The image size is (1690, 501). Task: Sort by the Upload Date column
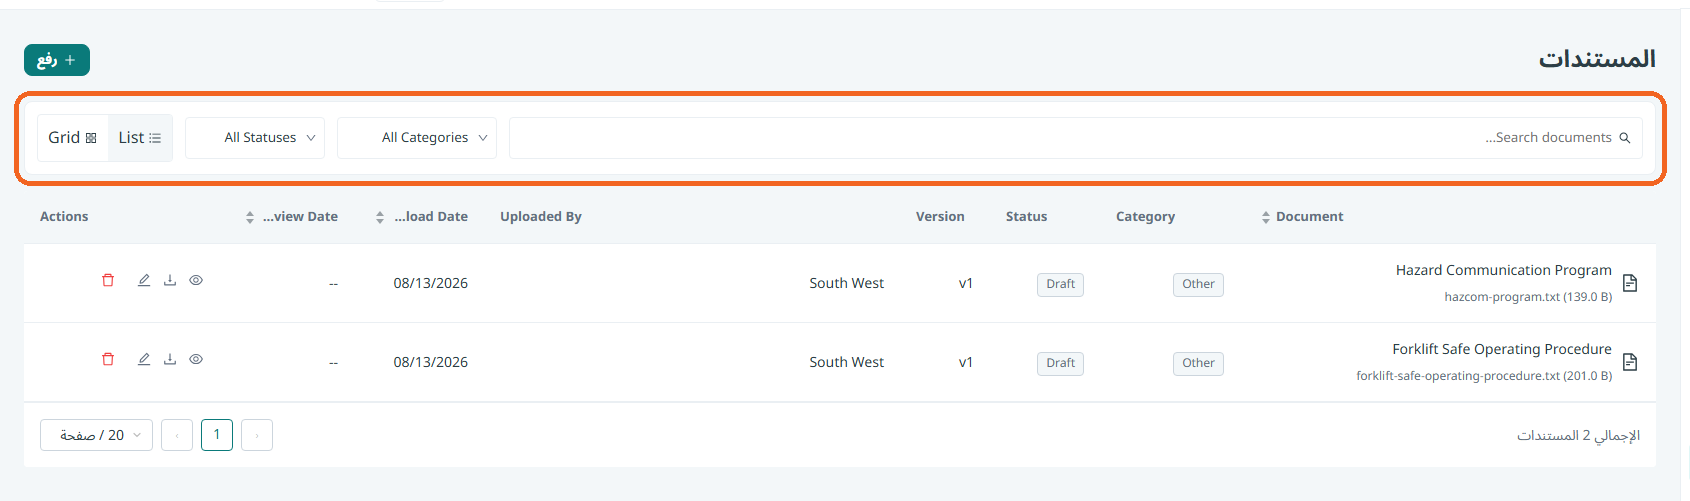(x=421, y=217)
